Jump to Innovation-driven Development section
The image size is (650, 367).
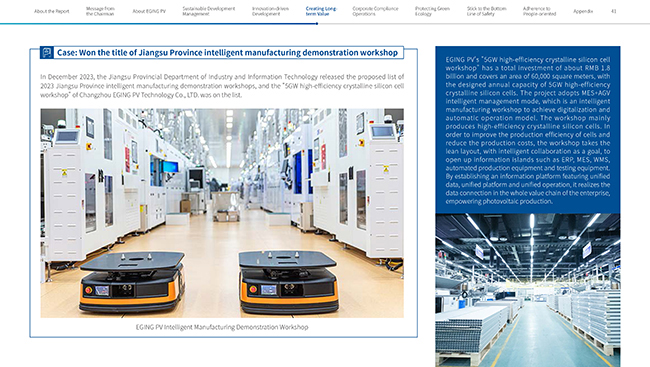click(270, 11)
